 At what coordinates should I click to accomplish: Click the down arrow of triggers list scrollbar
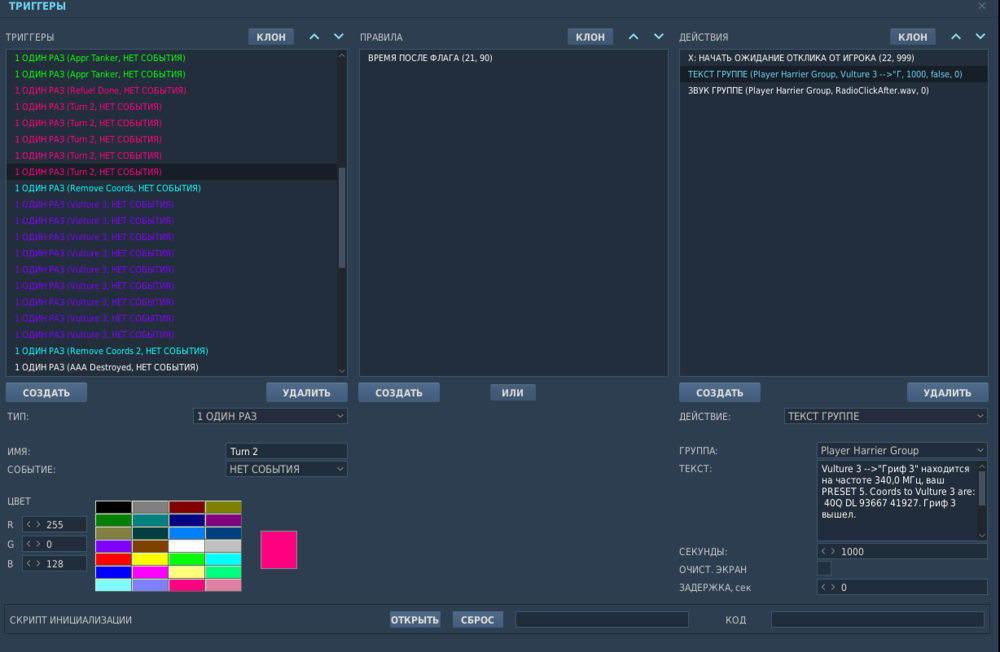click(x=342, y=371)
